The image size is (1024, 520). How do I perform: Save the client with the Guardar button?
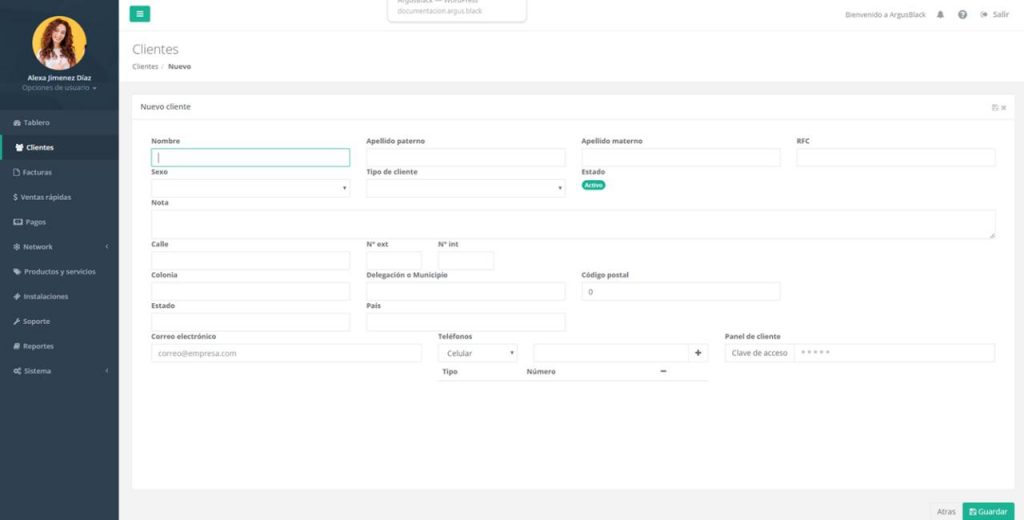pos(988,512)
